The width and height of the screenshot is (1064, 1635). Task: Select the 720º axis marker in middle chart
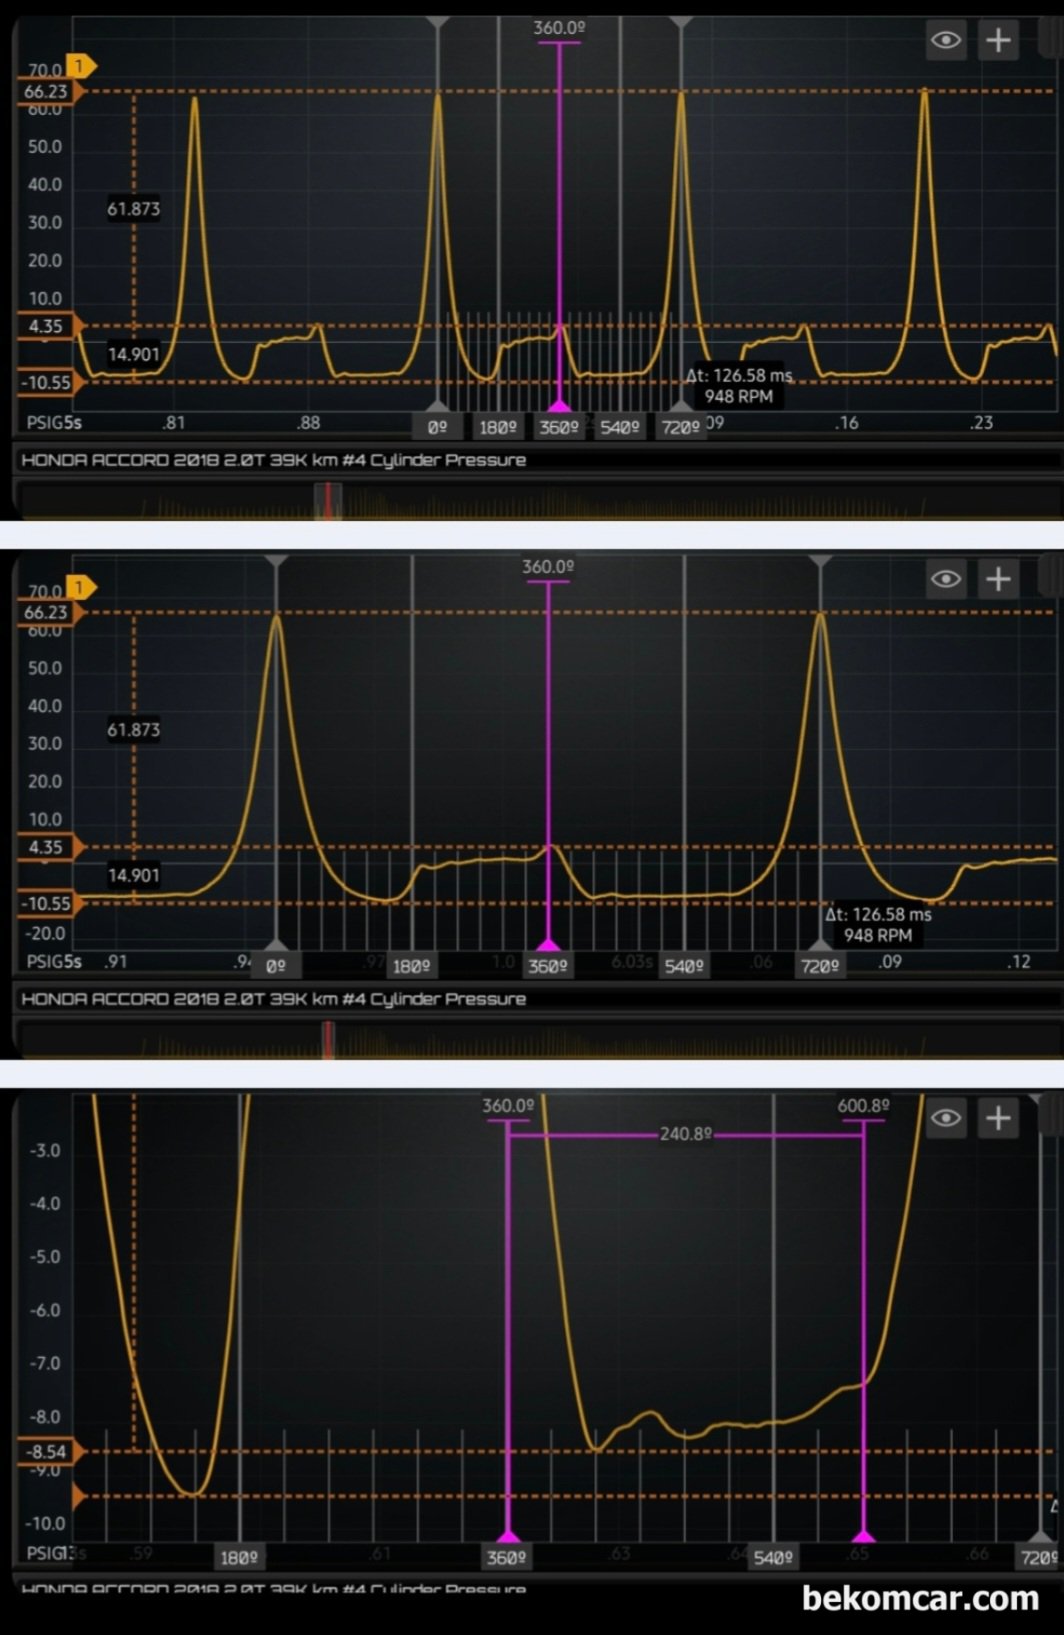tap(819, 966)
